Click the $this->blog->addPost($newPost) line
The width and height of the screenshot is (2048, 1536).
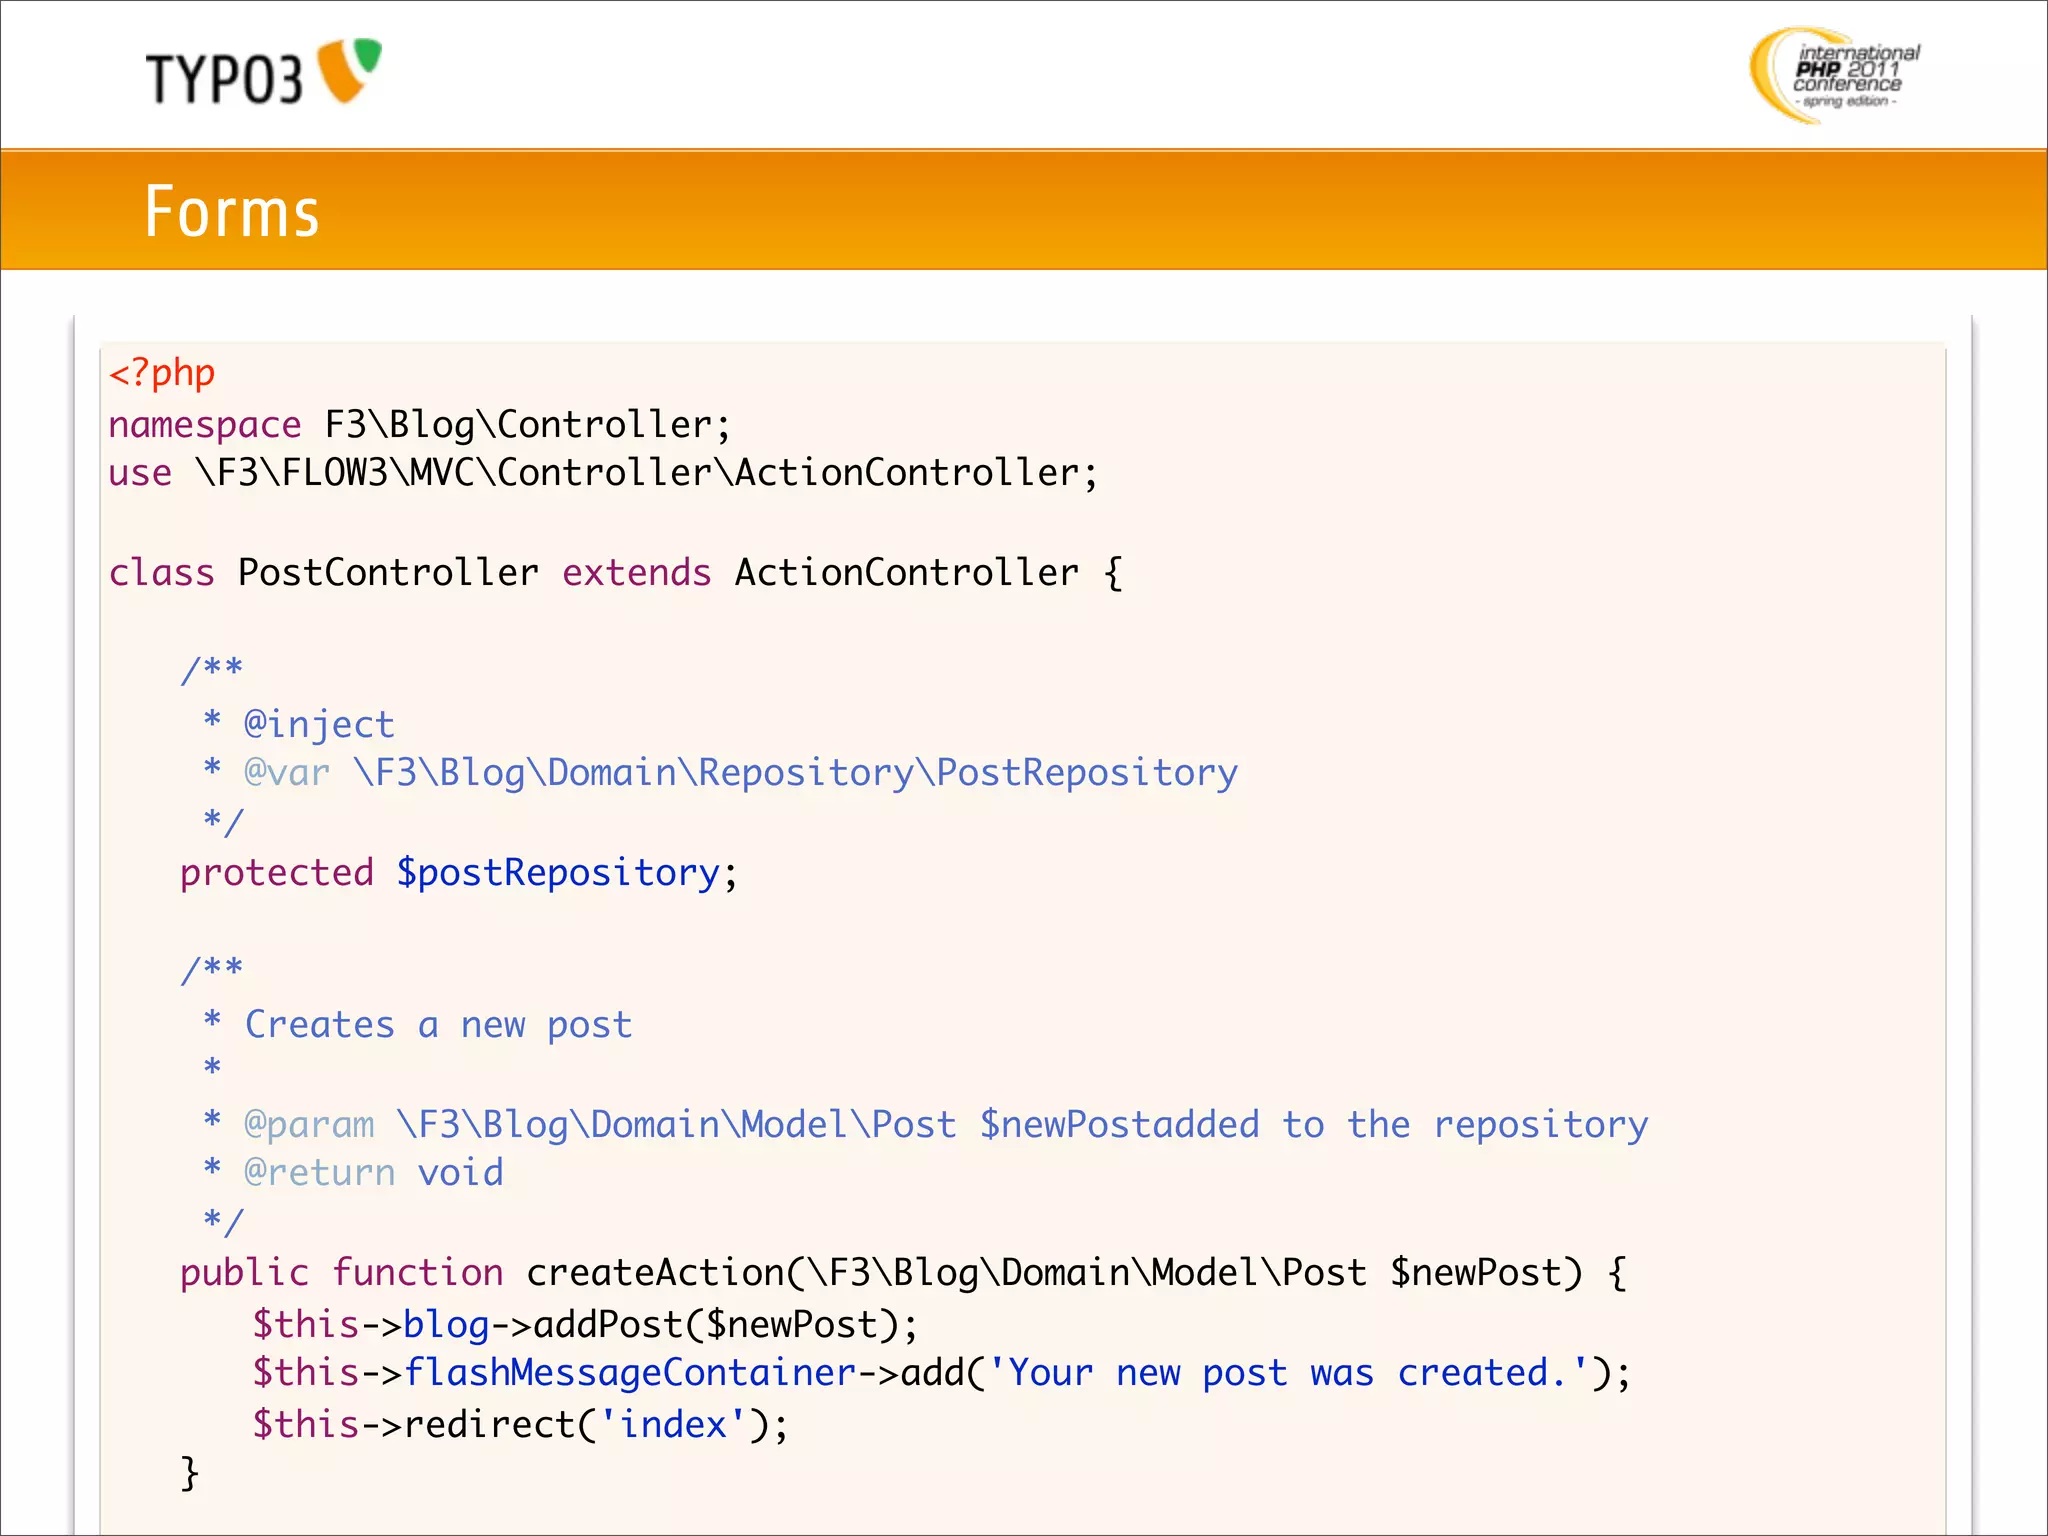[585, 1325]
